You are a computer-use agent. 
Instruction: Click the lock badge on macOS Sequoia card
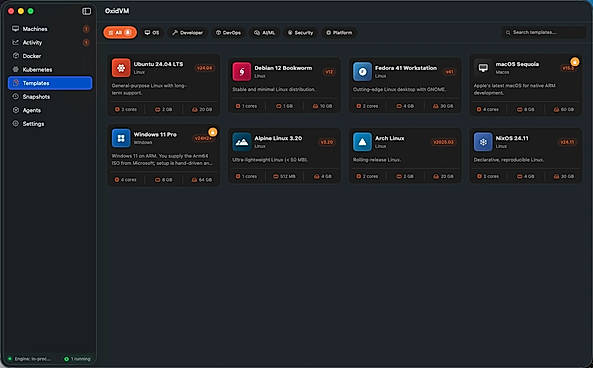tap(574, 62)
